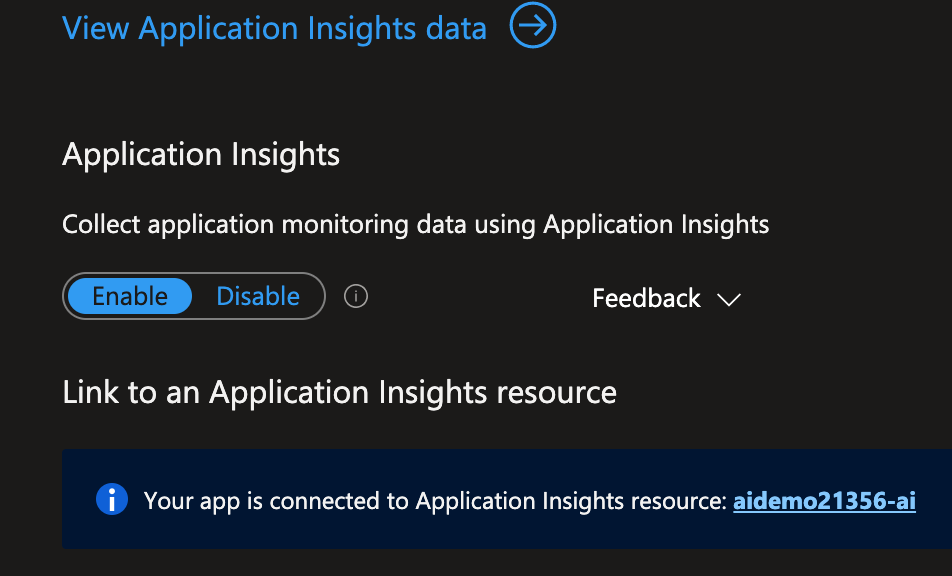Click the 'Collect application monitoring data' description text
The image size is (952, 576).
coord(415,224)
